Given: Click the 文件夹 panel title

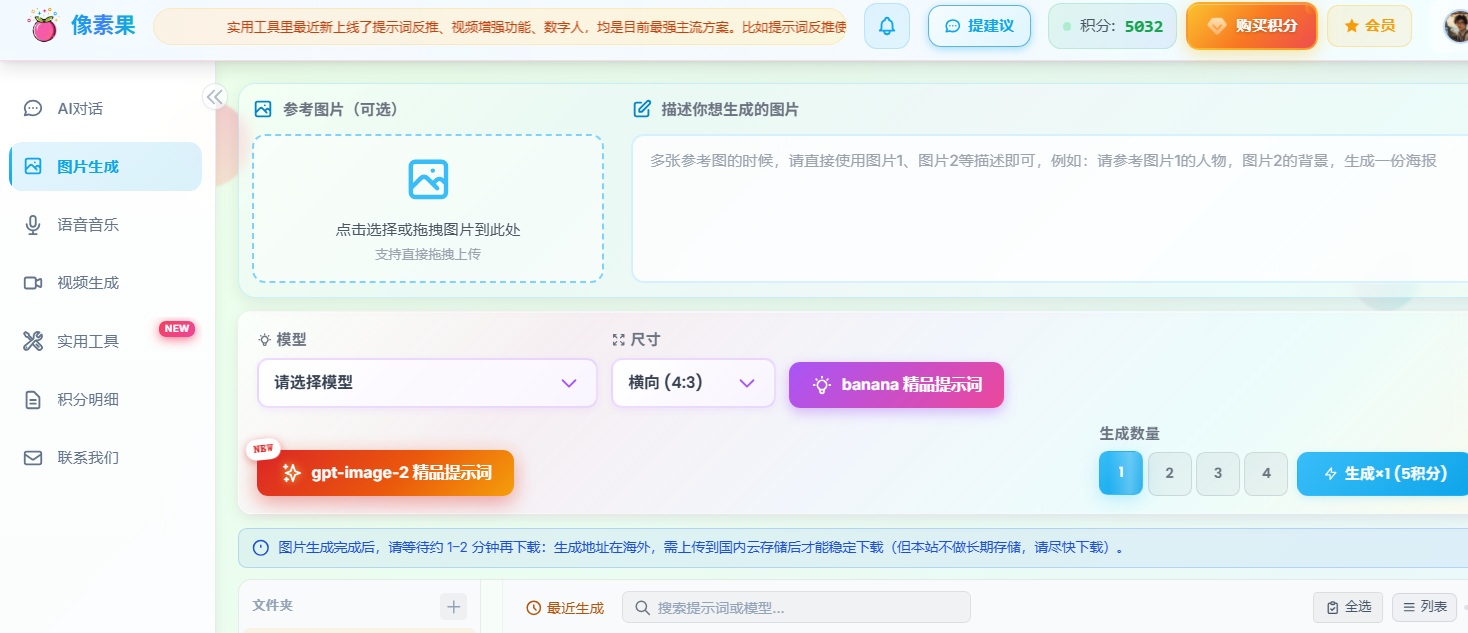Looking at the screenshot, I should 273,605.
